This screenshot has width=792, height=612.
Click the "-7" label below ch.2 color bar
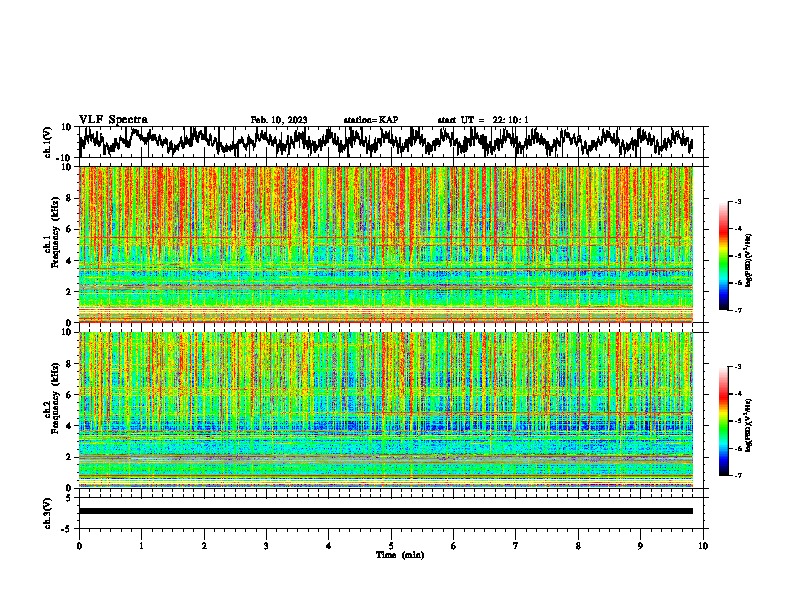pyautogui.click(x=737, y=475)
